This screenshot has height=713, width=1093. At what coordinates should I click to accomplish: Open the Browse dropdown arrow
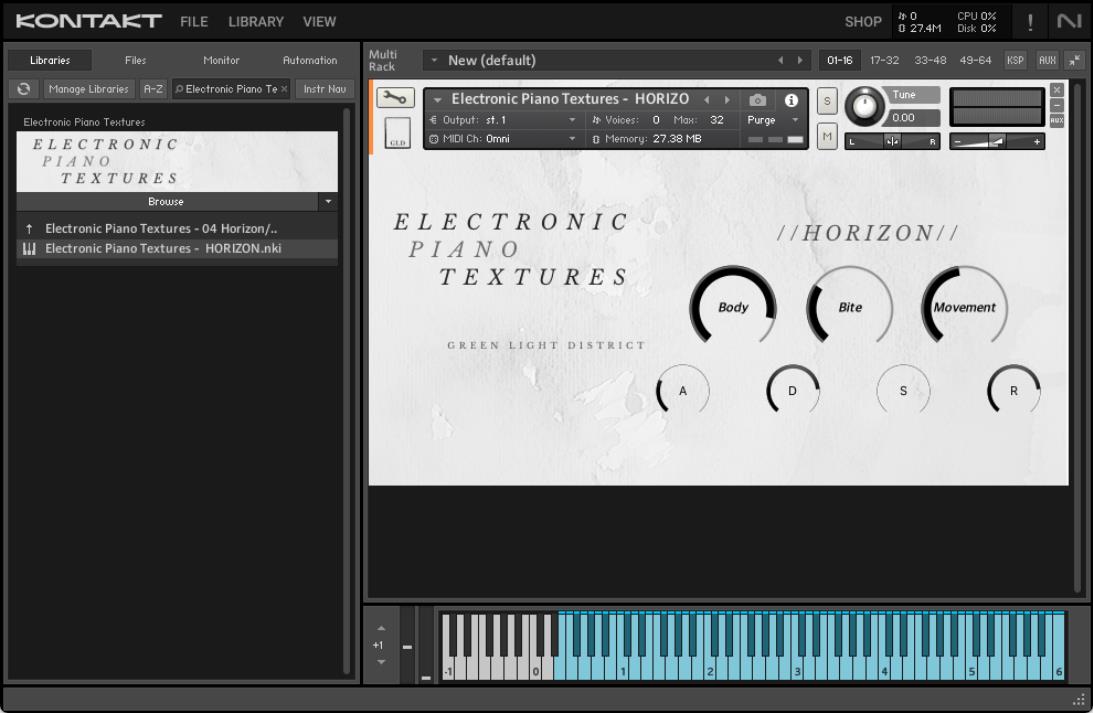pyautogui.click(x=328, y=202)
